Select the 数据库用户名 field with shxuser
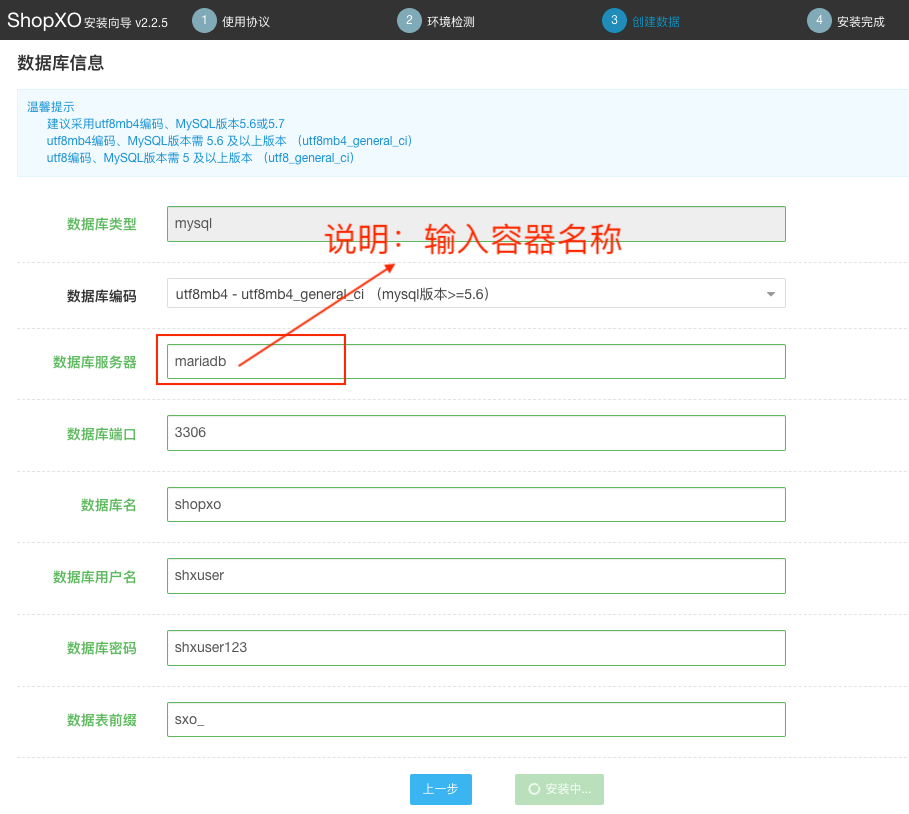Image resolution: width=909 pixels, height=814 pixels. [476, 576]
